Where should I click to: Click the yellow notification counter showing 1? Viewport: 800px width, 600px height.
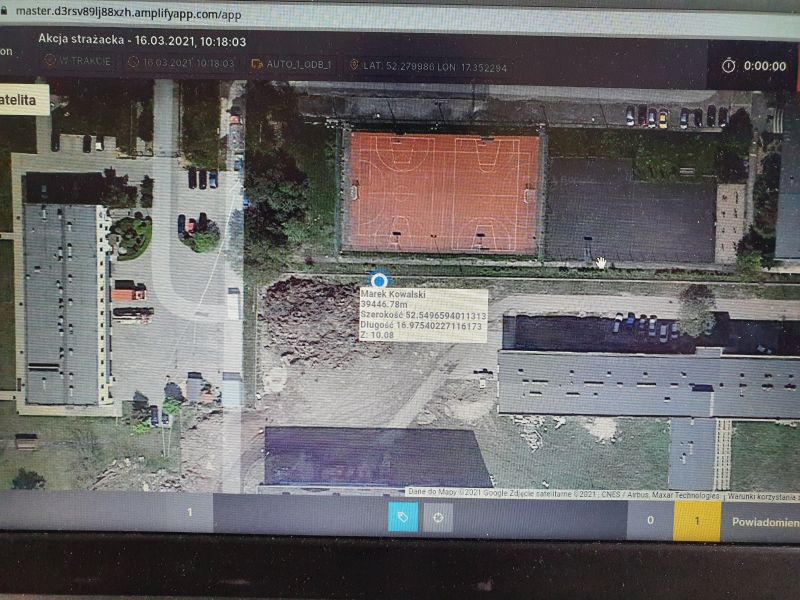(697, 521)
